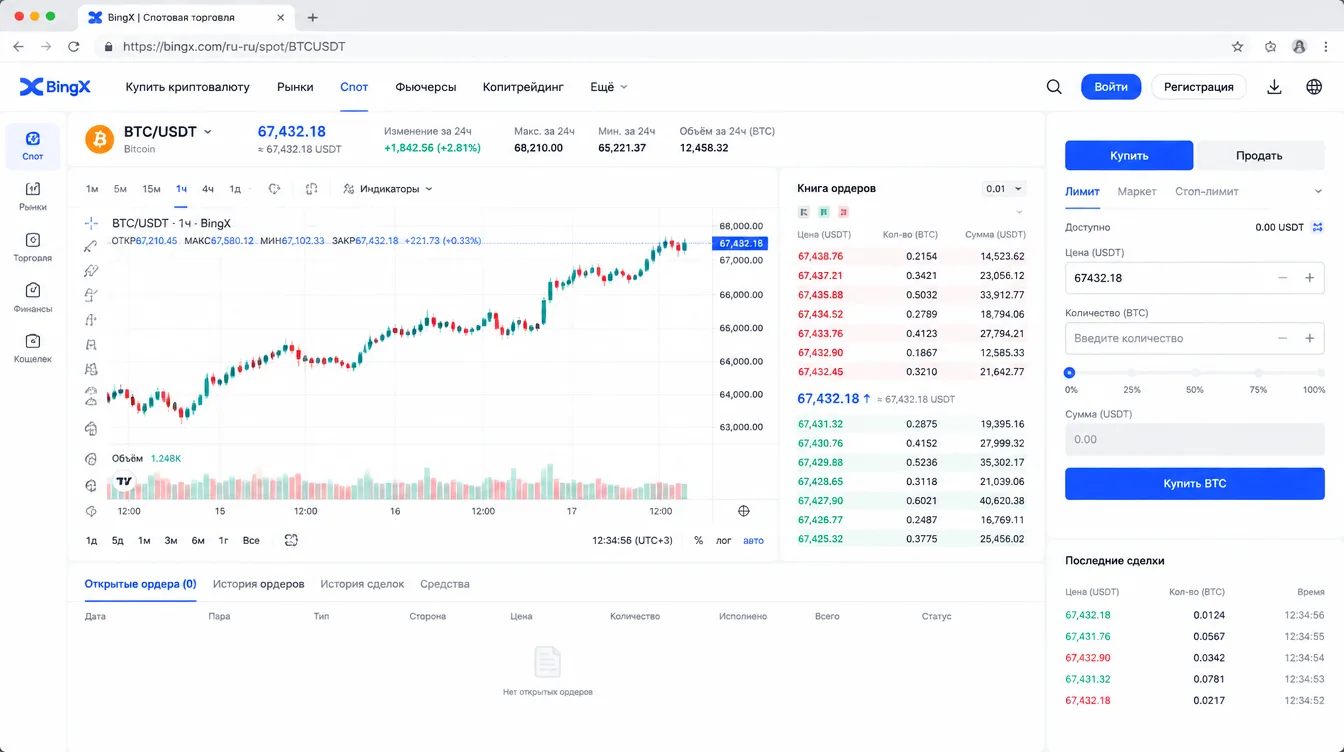Switch to the История ордеров tab
This screenshot has width=1344, height=752.
[258, 584]
